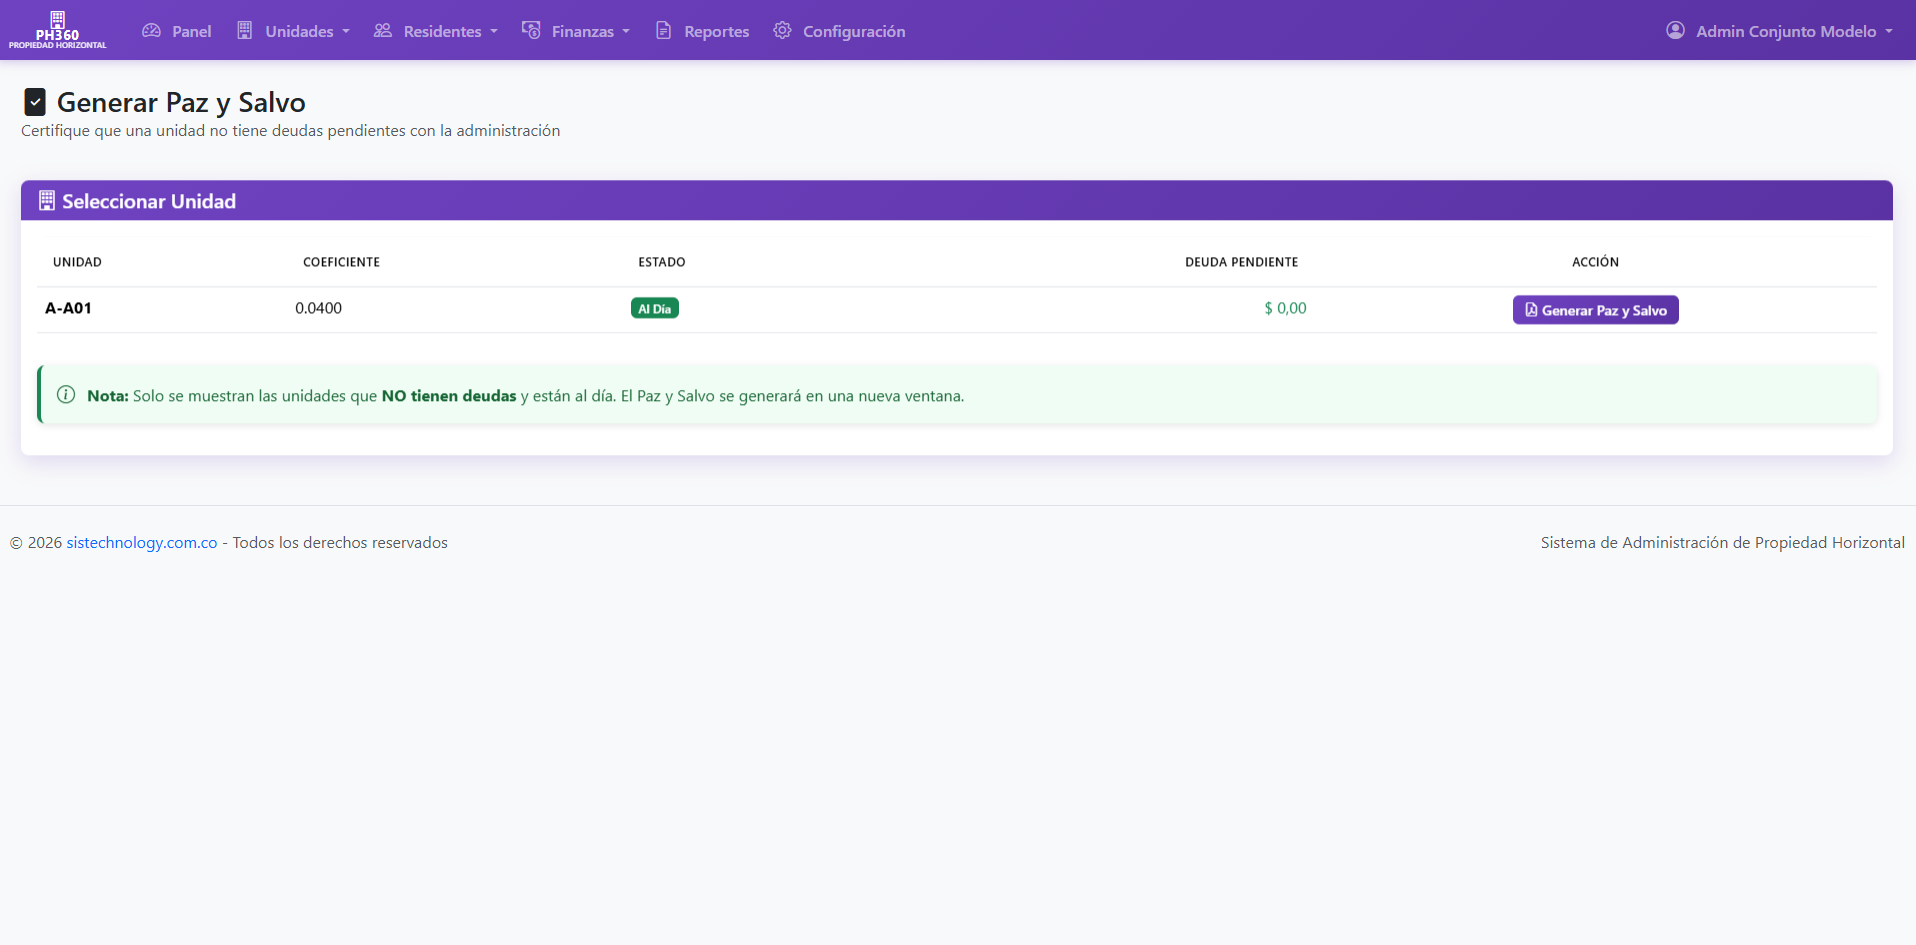
Task: Expand the Unidades dropdown menu
Action: point(293,31)
